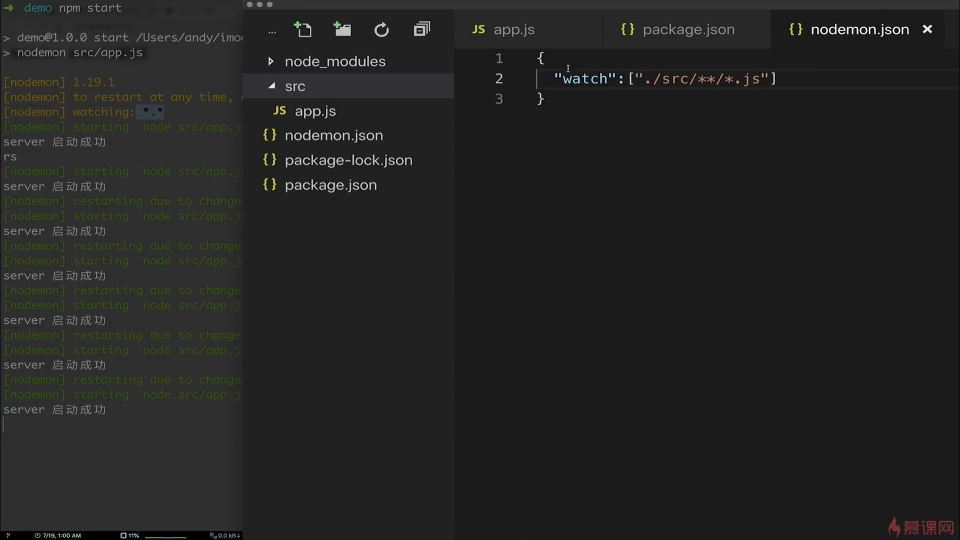Click the terminal's empty prompt line
This screenshot has height=540, width=960.
(60, 425)
